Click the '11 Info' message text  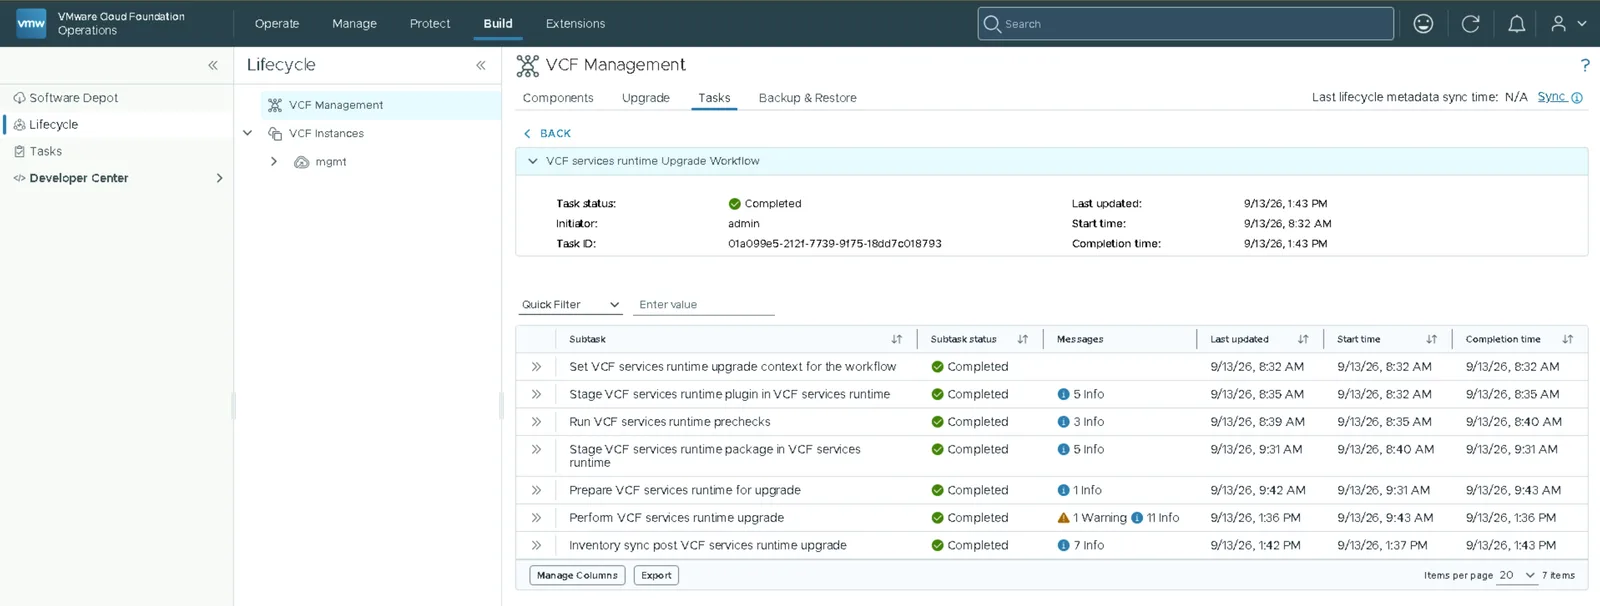[x=1163, y=518]
